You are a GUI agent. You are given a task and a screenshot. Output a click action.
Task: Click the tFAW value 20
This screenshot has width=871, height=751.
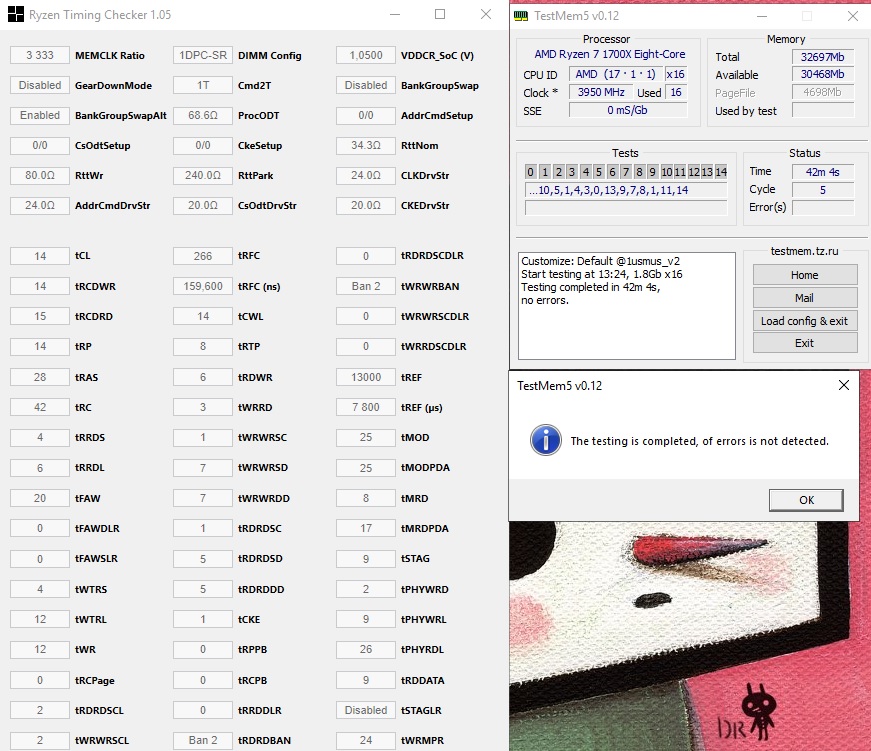(x=40, y=498)
